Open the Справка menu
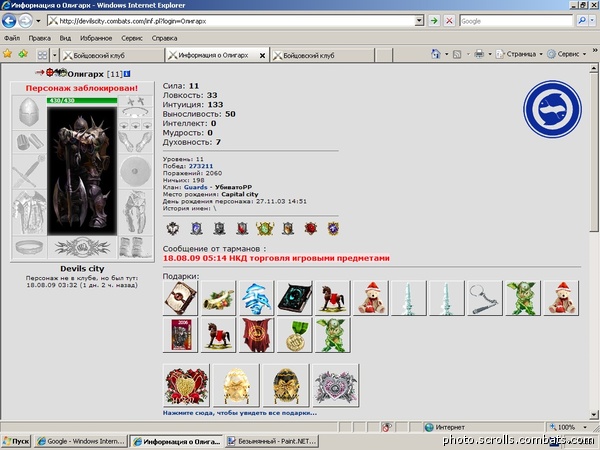 coord(165,38)
